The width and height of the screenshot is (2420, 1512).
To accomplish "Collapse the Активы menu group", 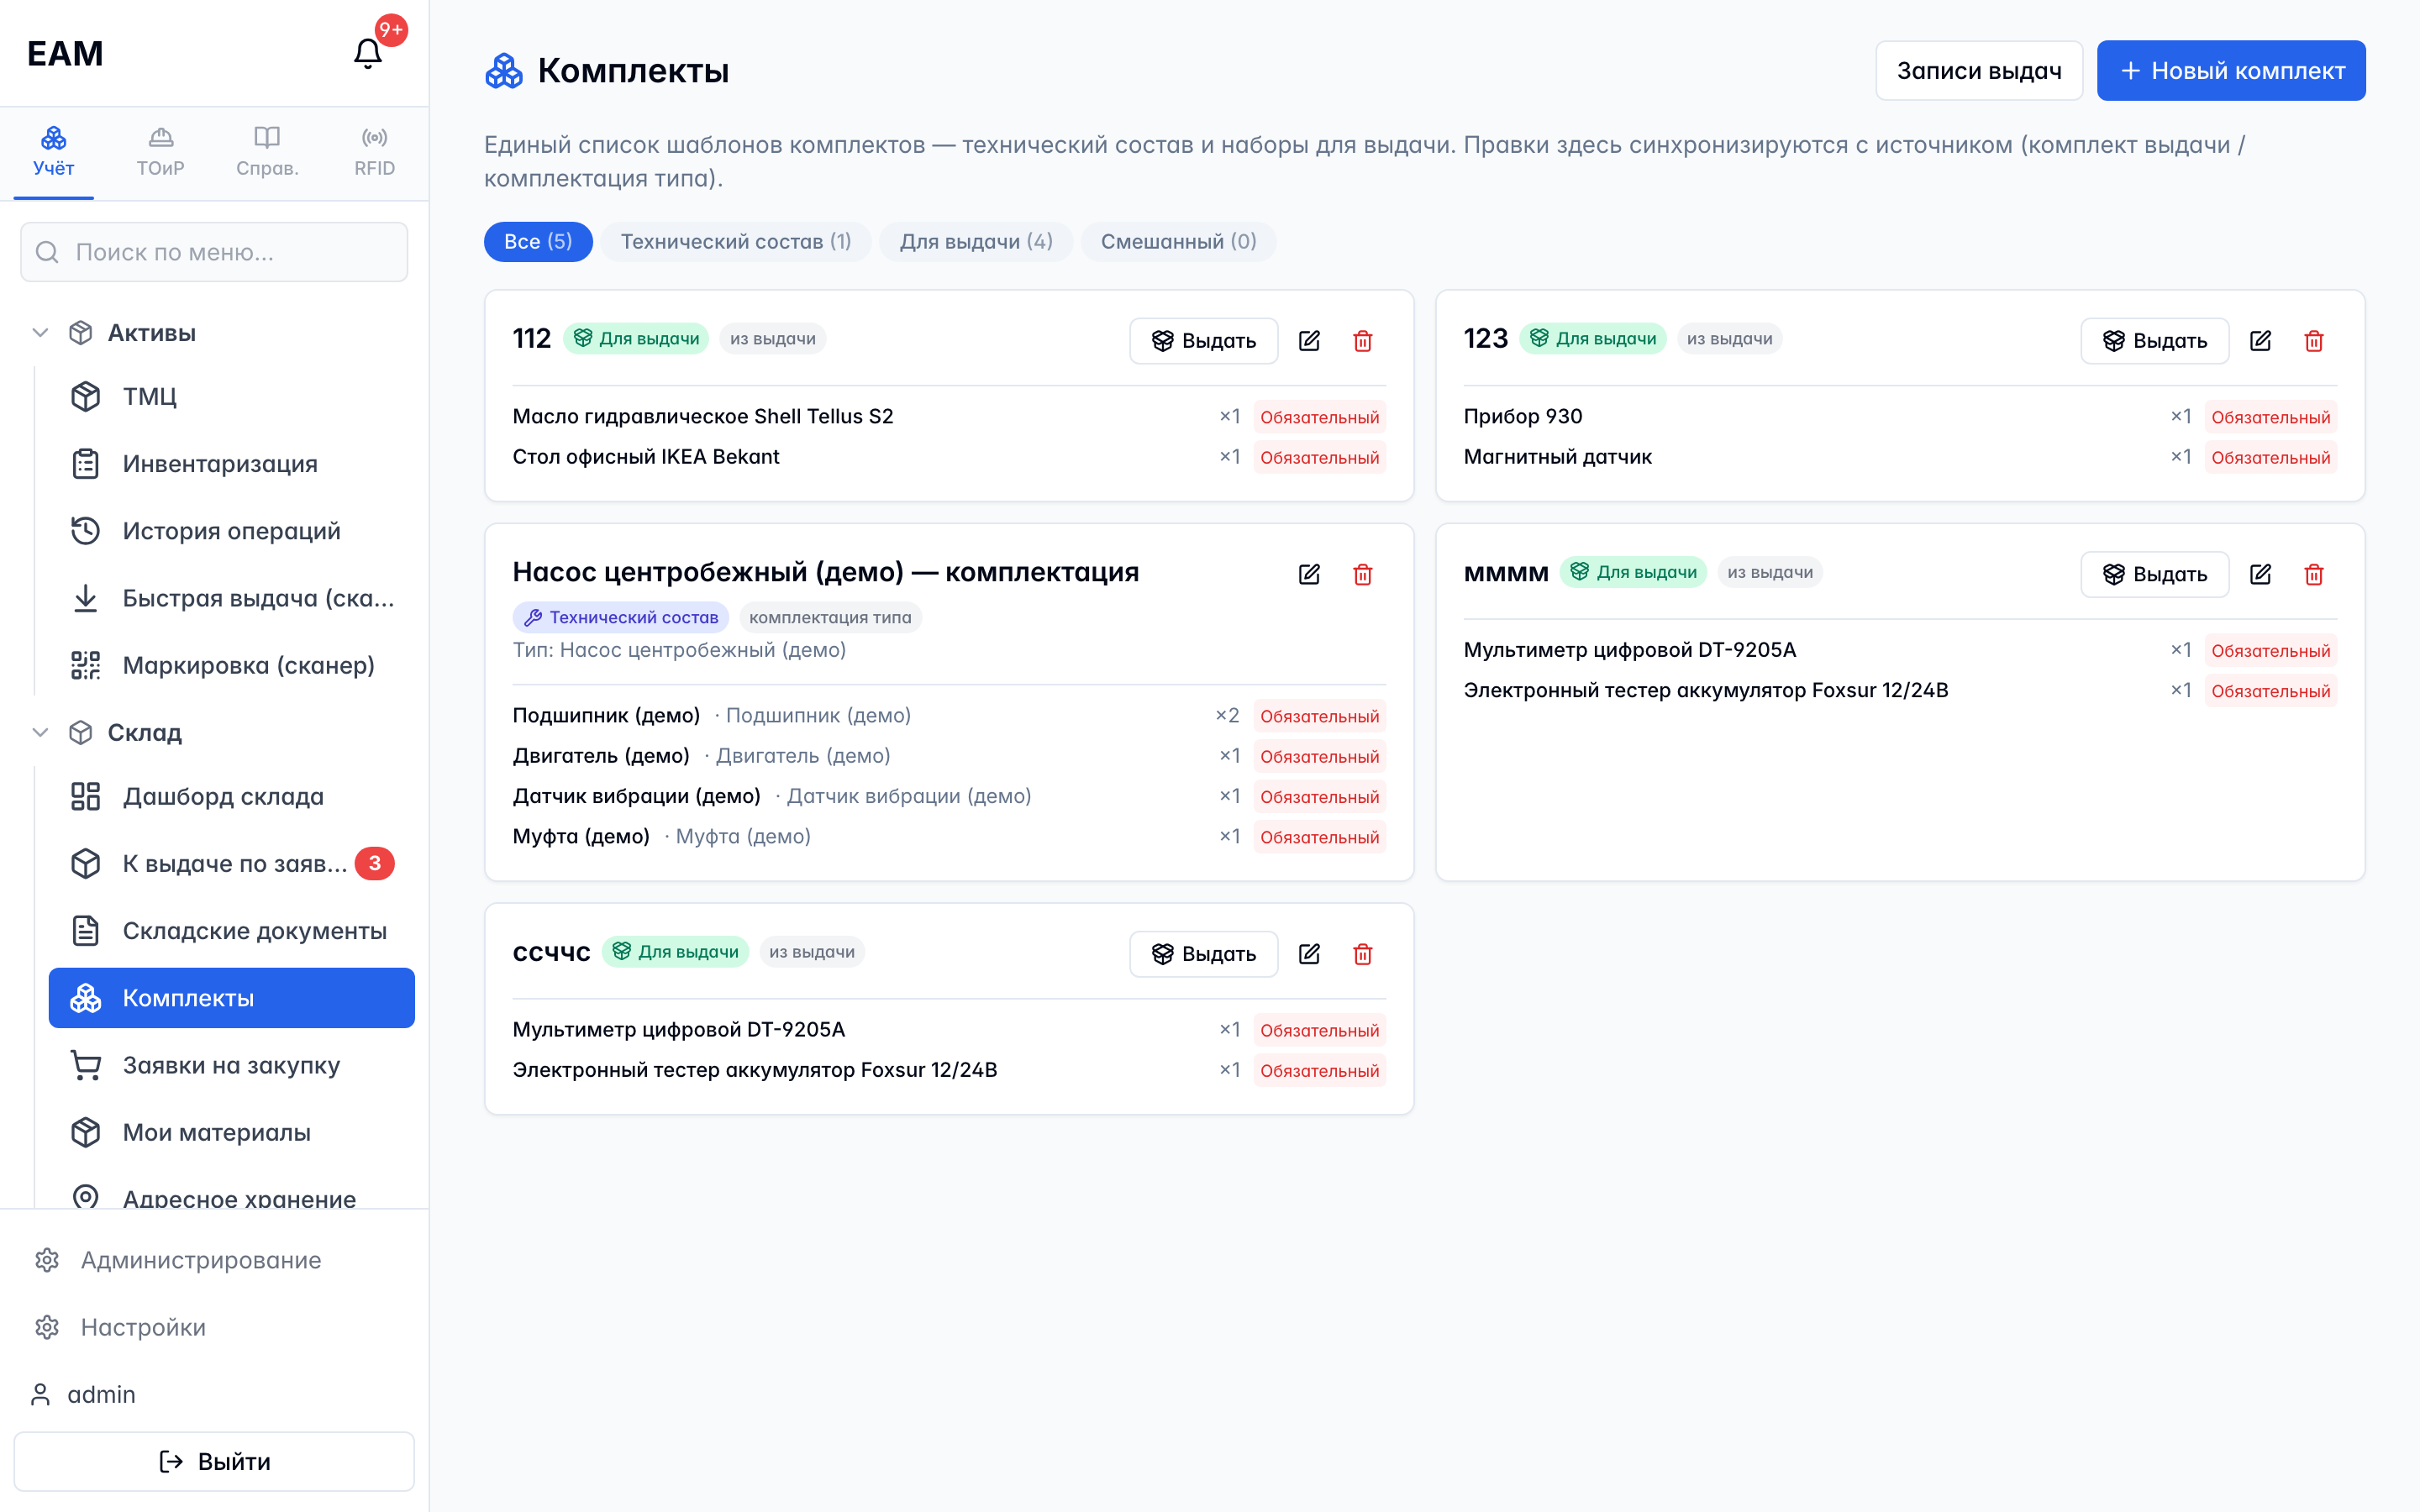I will coord(40,333).
